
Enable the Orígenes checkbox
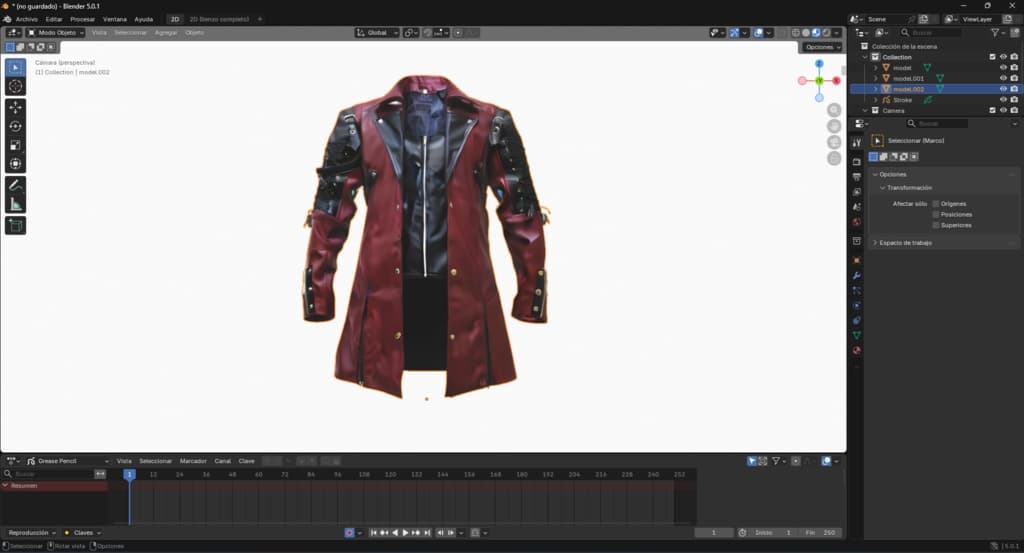click(936, 204)
